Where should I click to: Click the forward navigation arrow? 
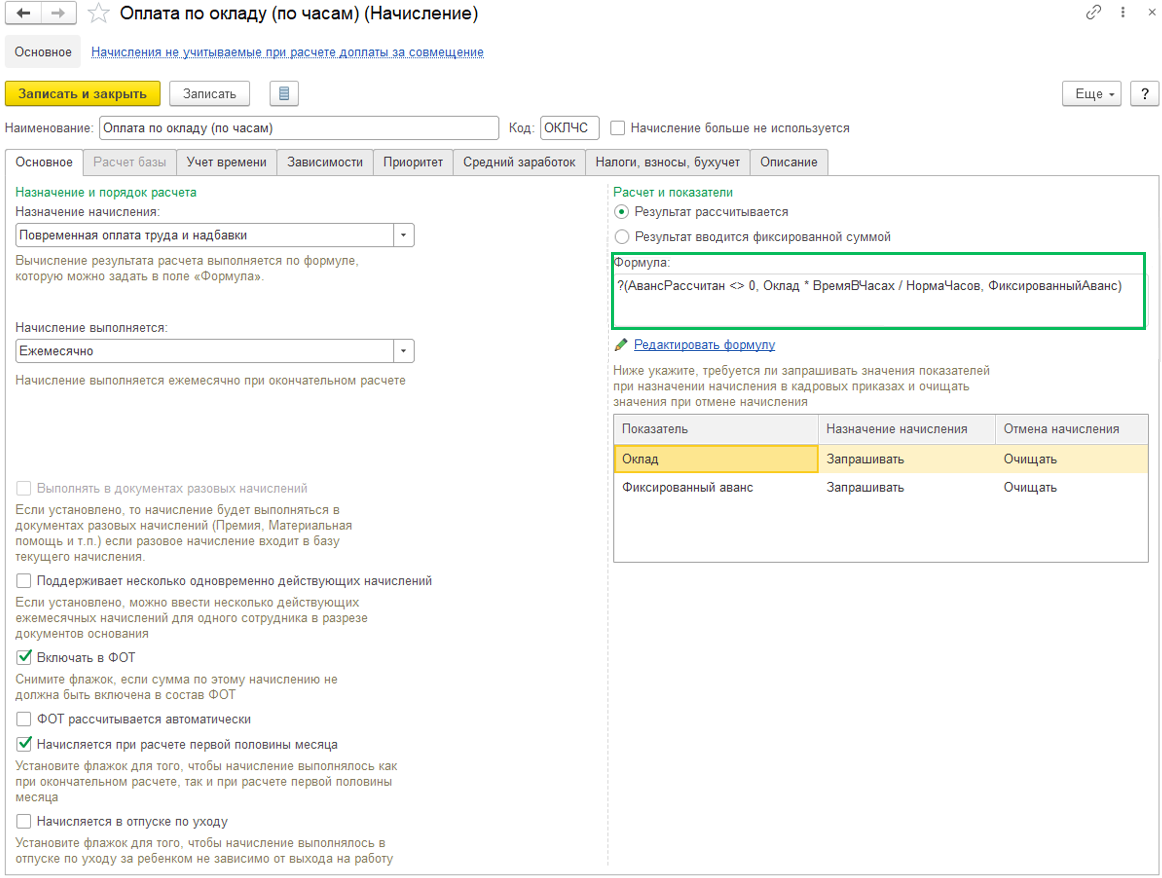(59, 14)
